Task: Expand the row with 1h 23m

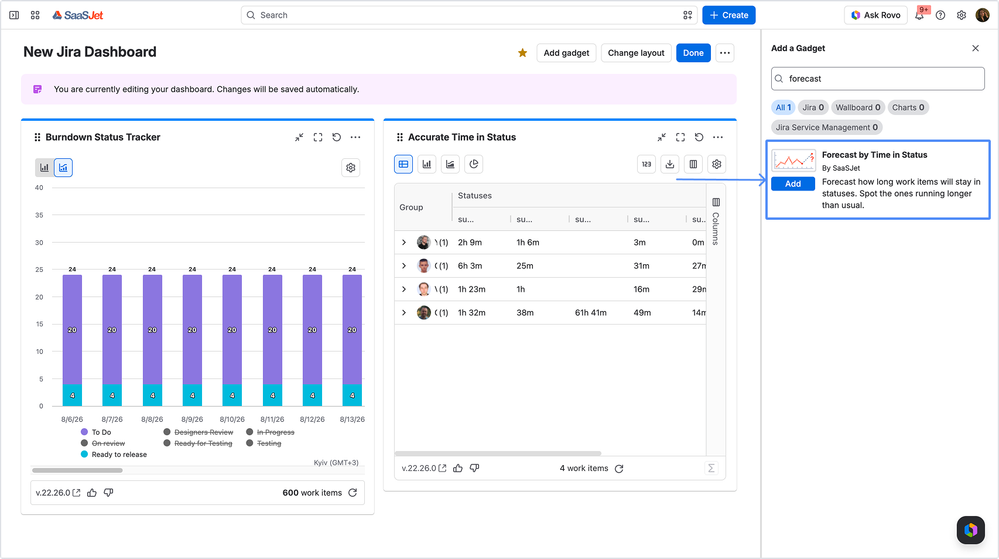Action: pyautogui.click(x=404, y=289)
